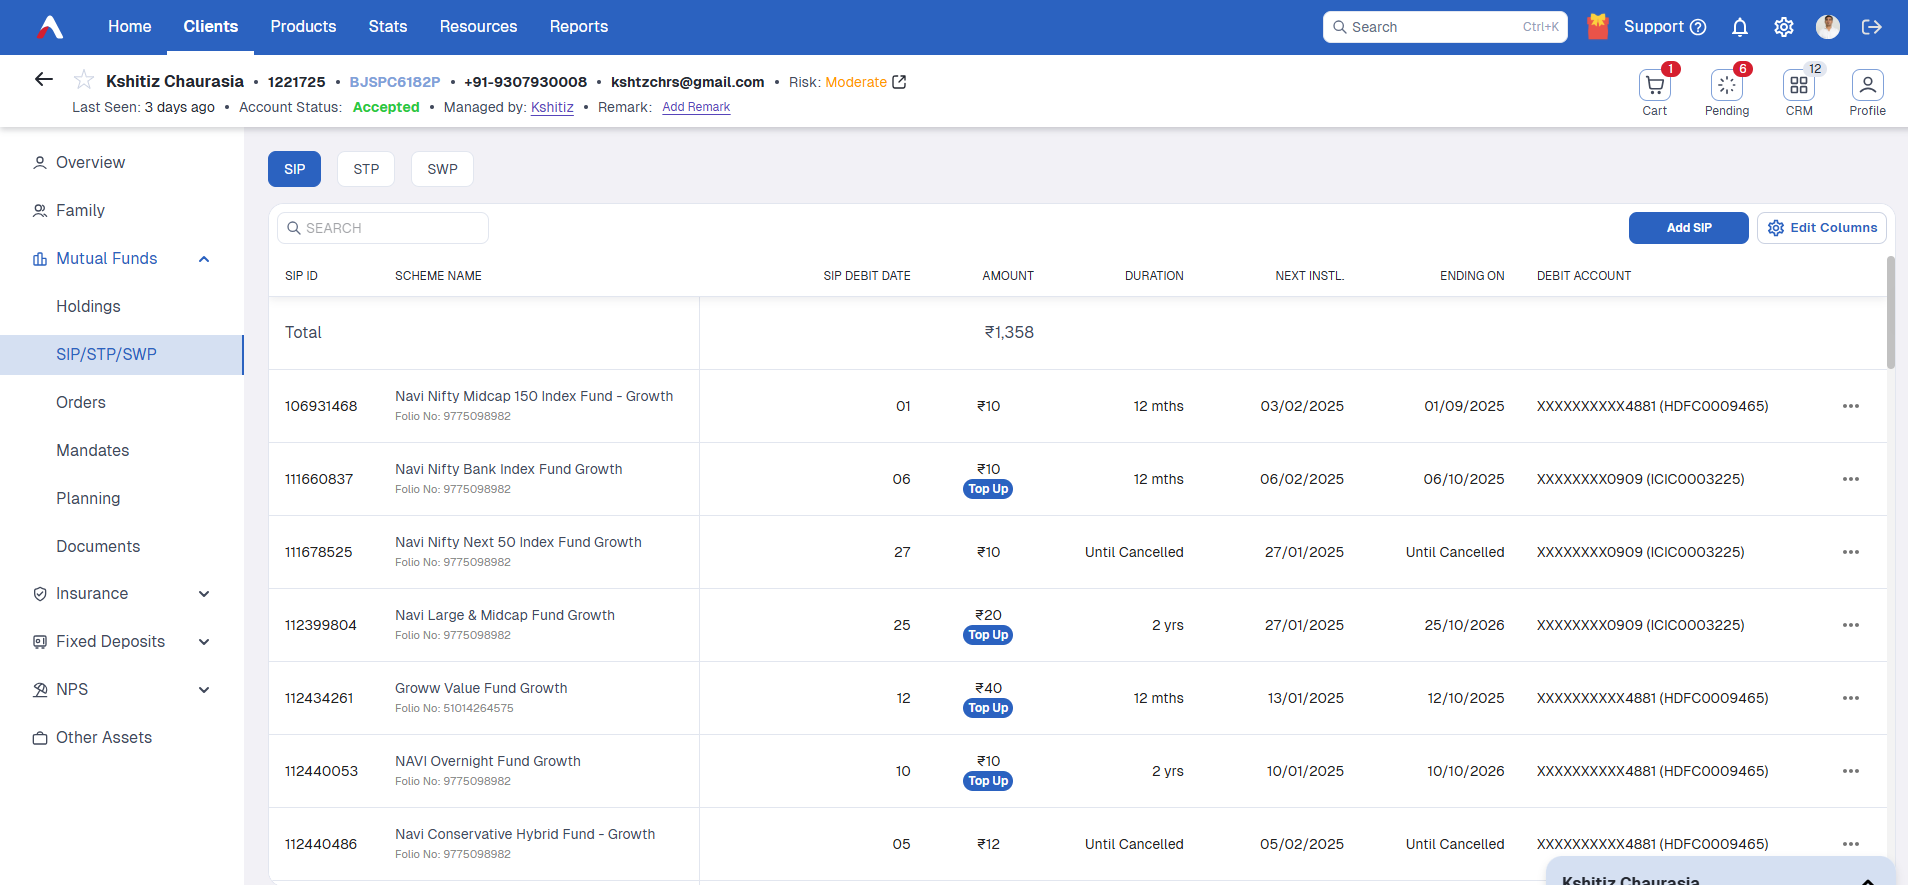Open the Stats menu

pos(388,27)
